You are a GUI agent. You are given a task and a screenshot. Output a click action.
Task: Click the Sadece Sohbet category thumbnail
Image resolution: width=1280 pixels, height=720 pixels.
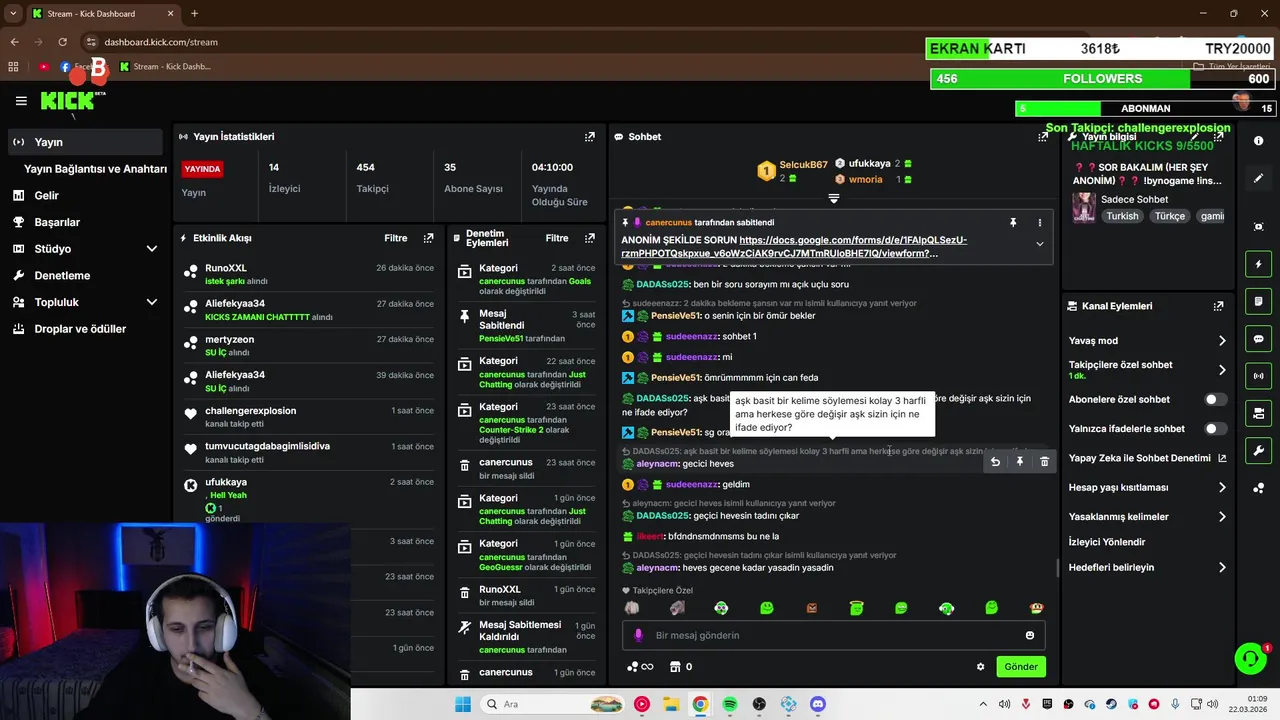pyautogui.click(x=1084, y=207)
